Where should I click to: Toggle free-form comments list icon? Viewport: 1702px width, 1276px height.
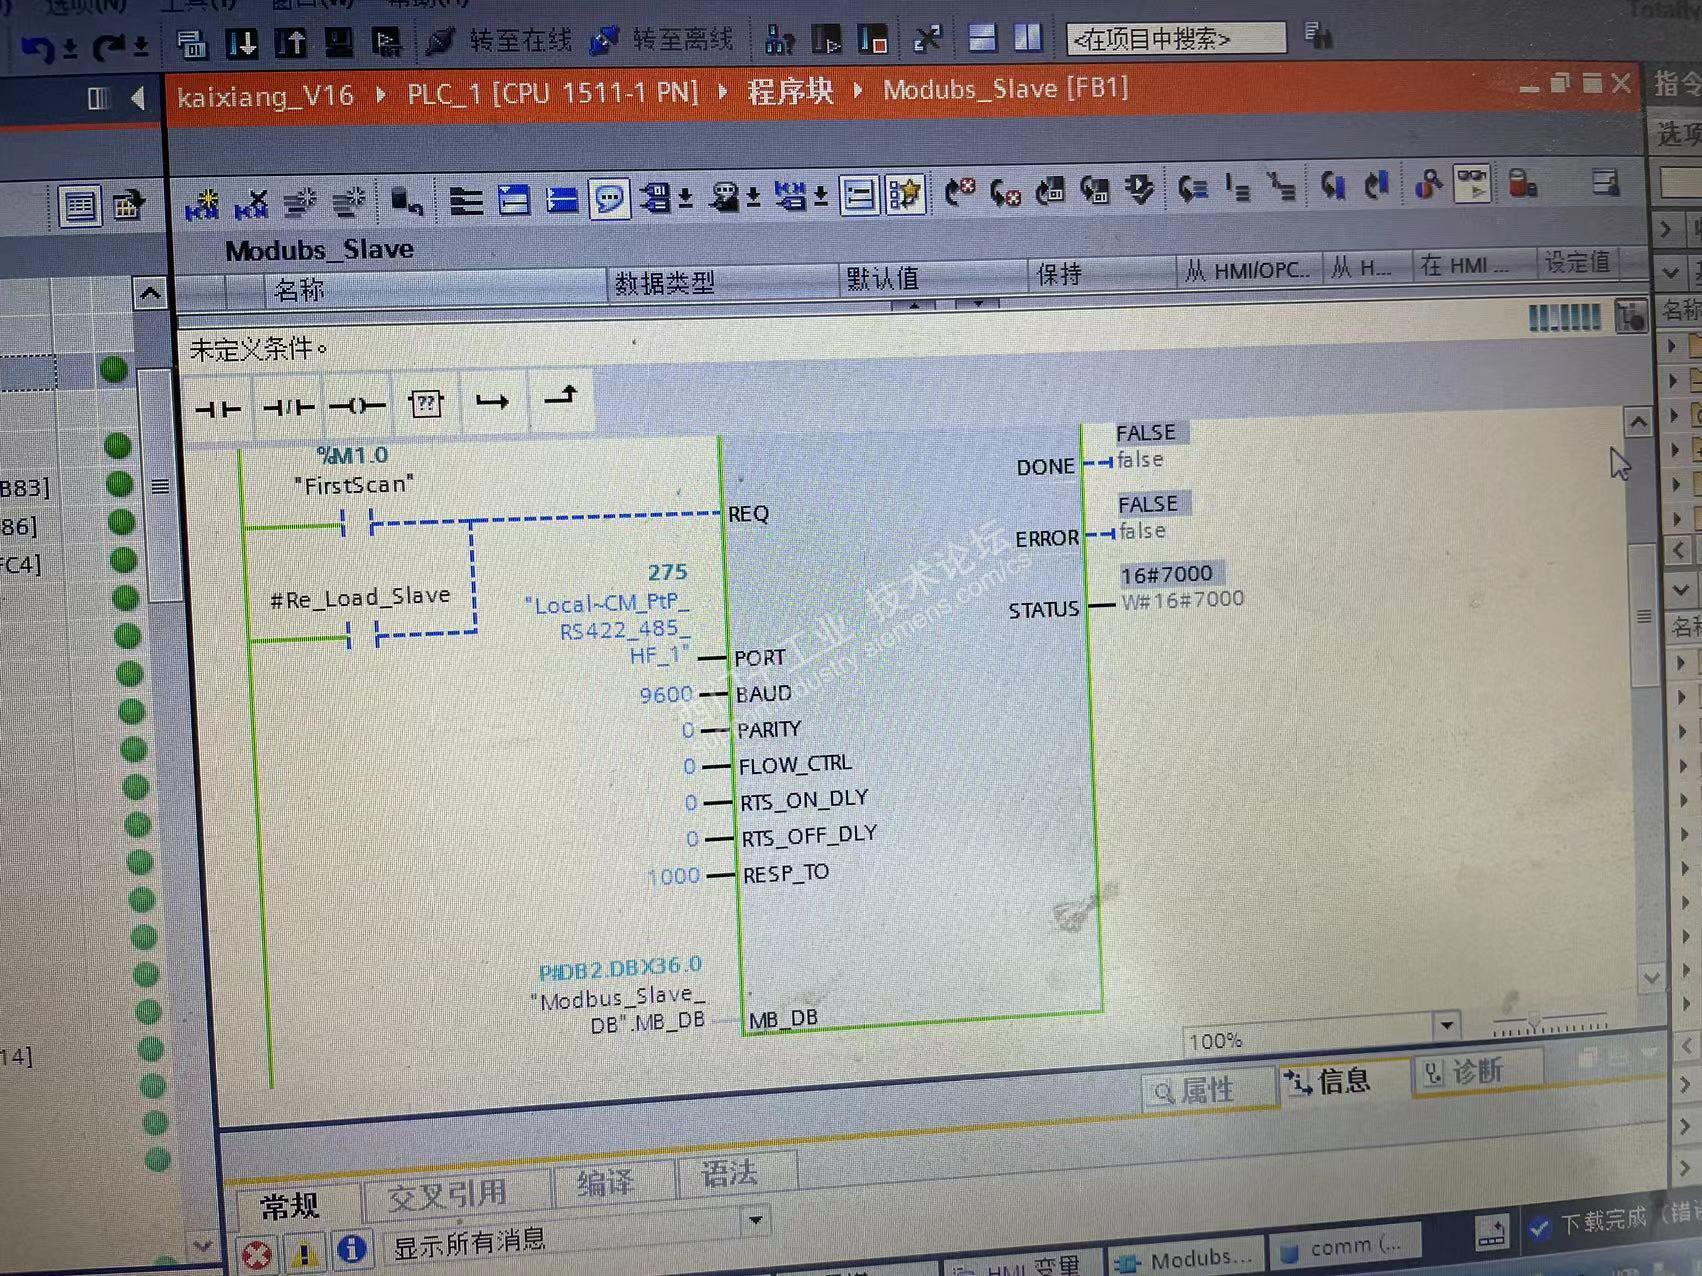coord(858,195)
